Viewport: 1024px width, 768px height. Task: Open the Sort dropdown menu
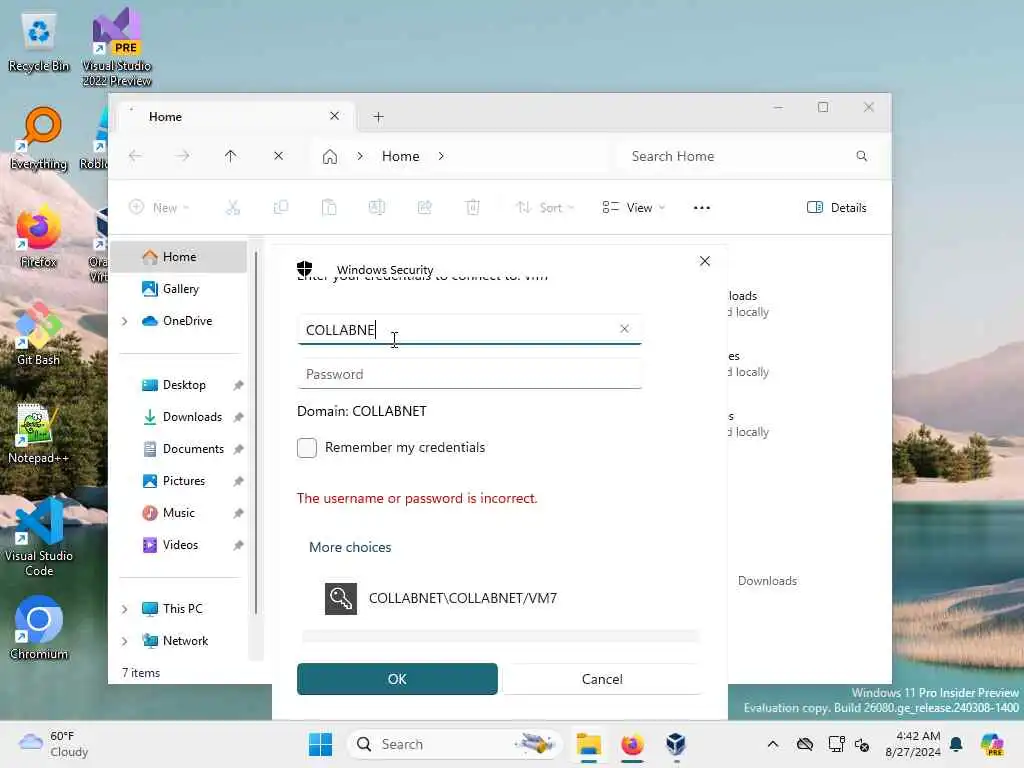click(x=545, y=208)
